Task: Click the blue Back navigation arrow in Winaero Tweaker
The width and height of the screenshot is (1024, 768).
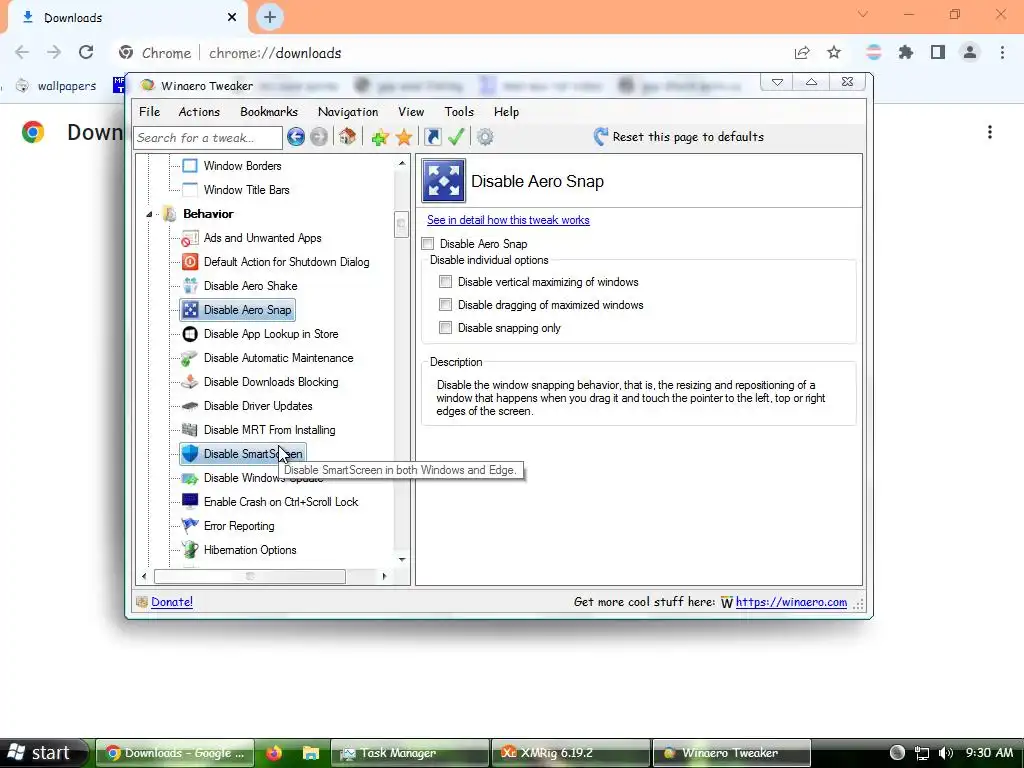Action: click(x=296, y=137)
